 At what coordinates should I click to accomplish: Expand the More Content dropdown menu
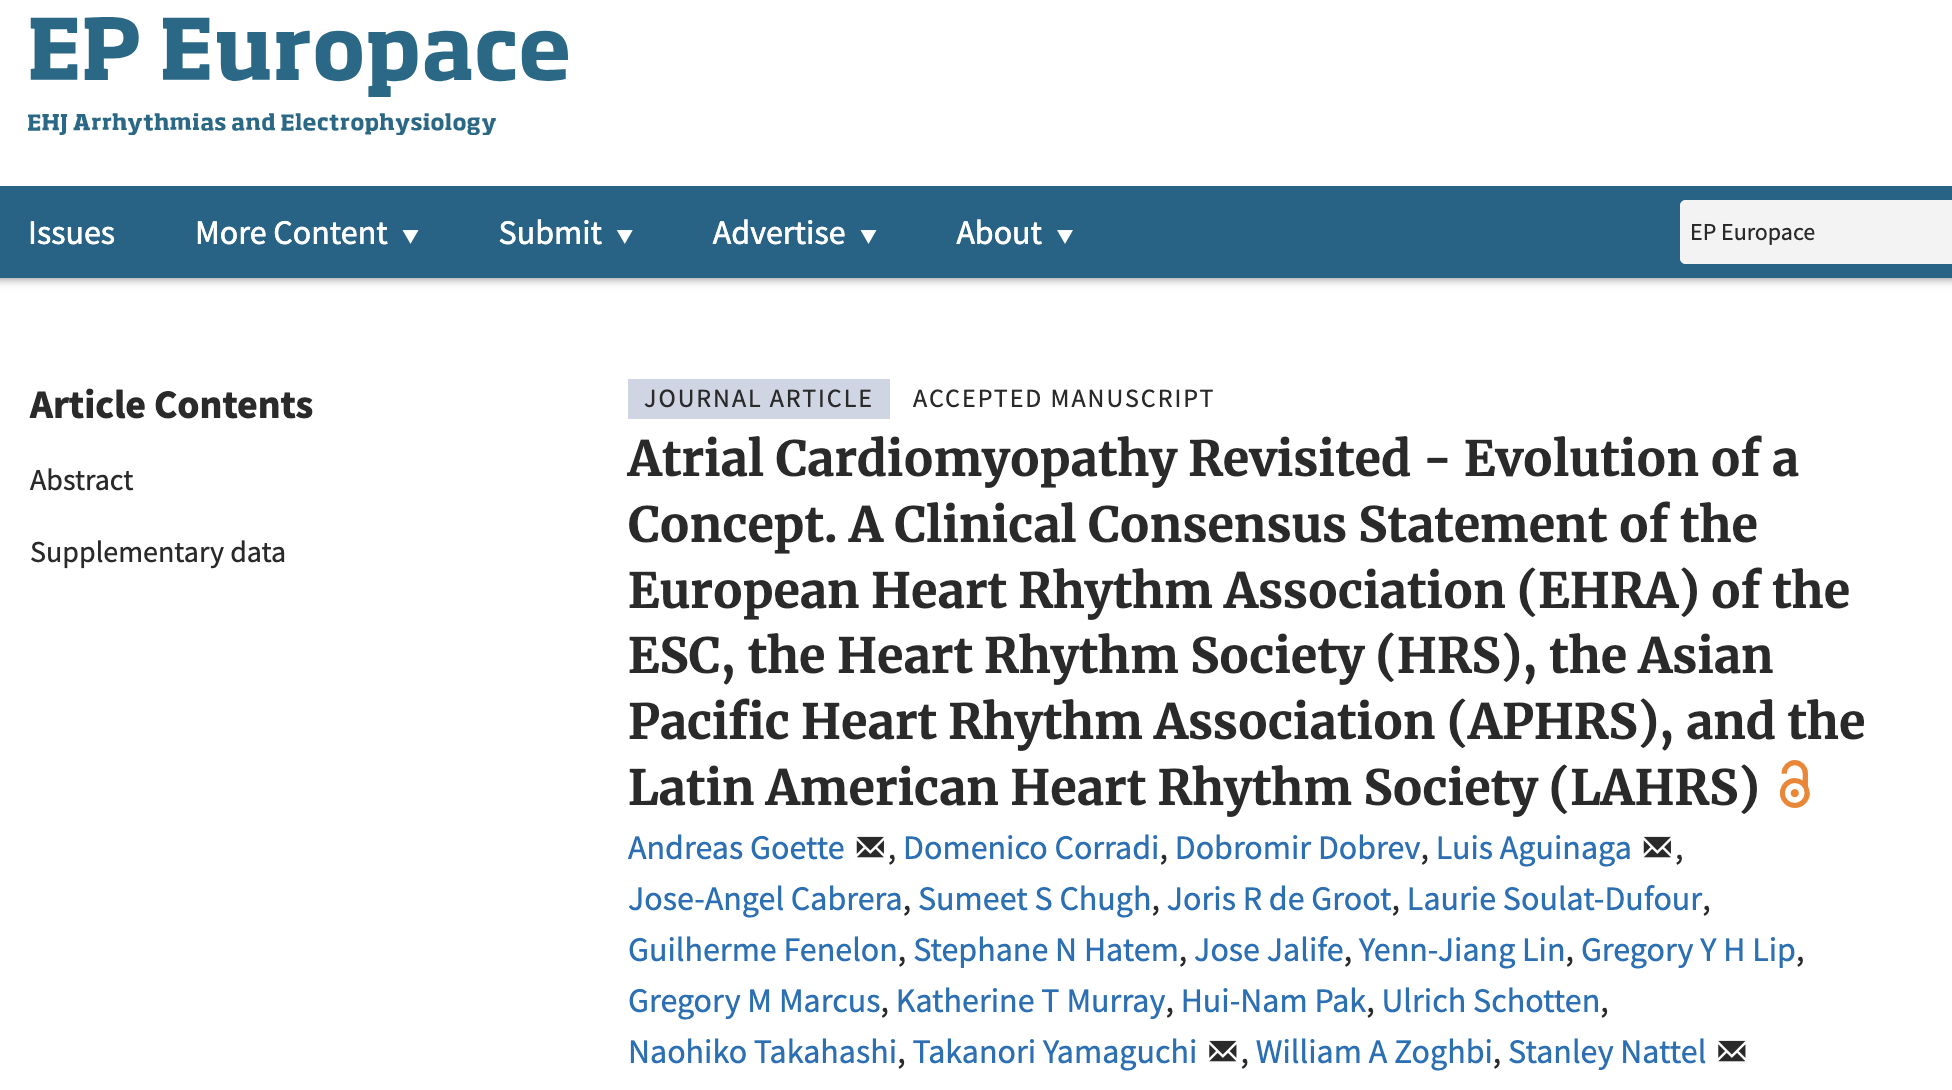[306, 233]
